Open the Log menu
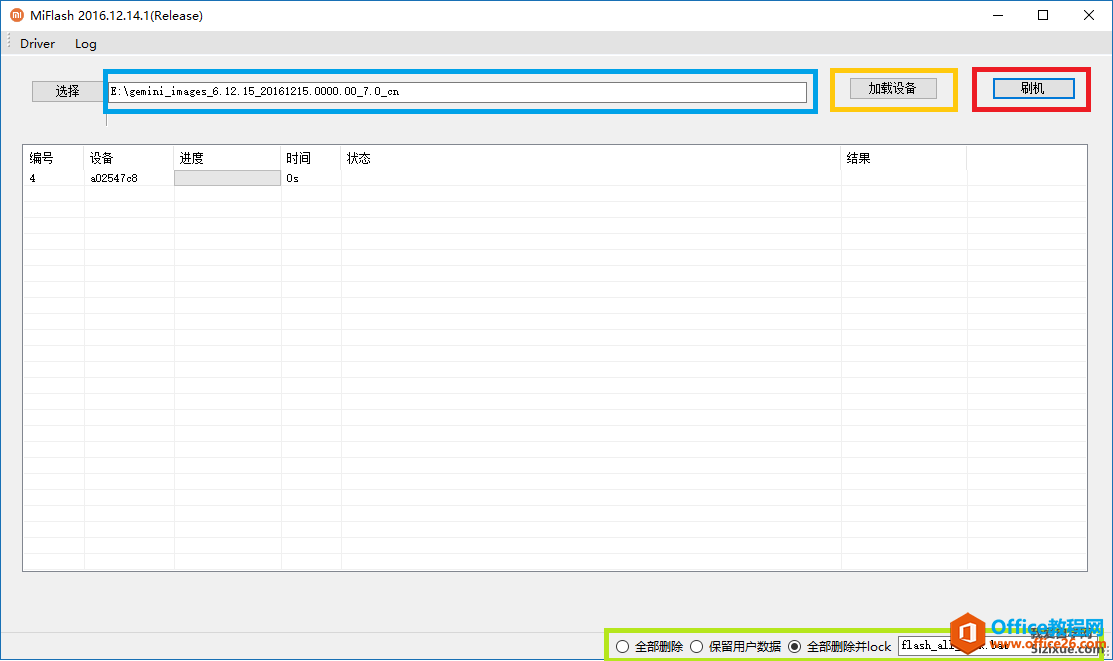Screen dimensions: 1113x661 pyautogui.click(x=85, y=43)
